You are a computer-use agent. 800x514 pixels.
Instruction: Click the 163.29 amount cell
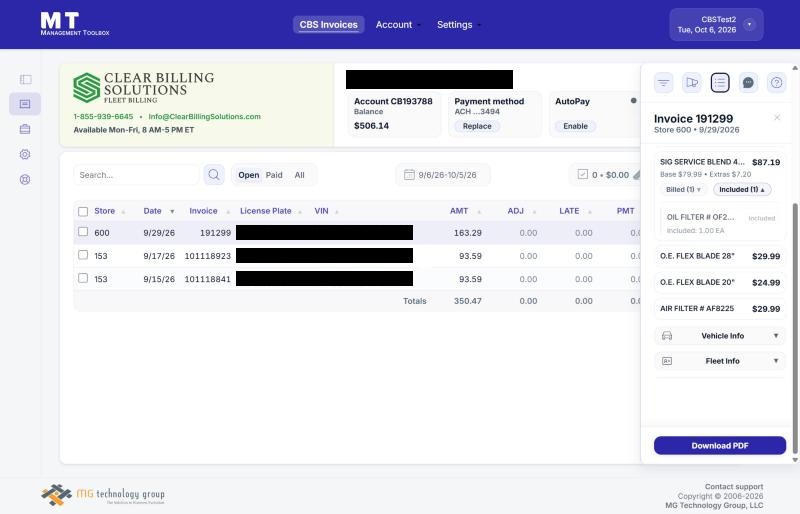[x=467, y=233]
